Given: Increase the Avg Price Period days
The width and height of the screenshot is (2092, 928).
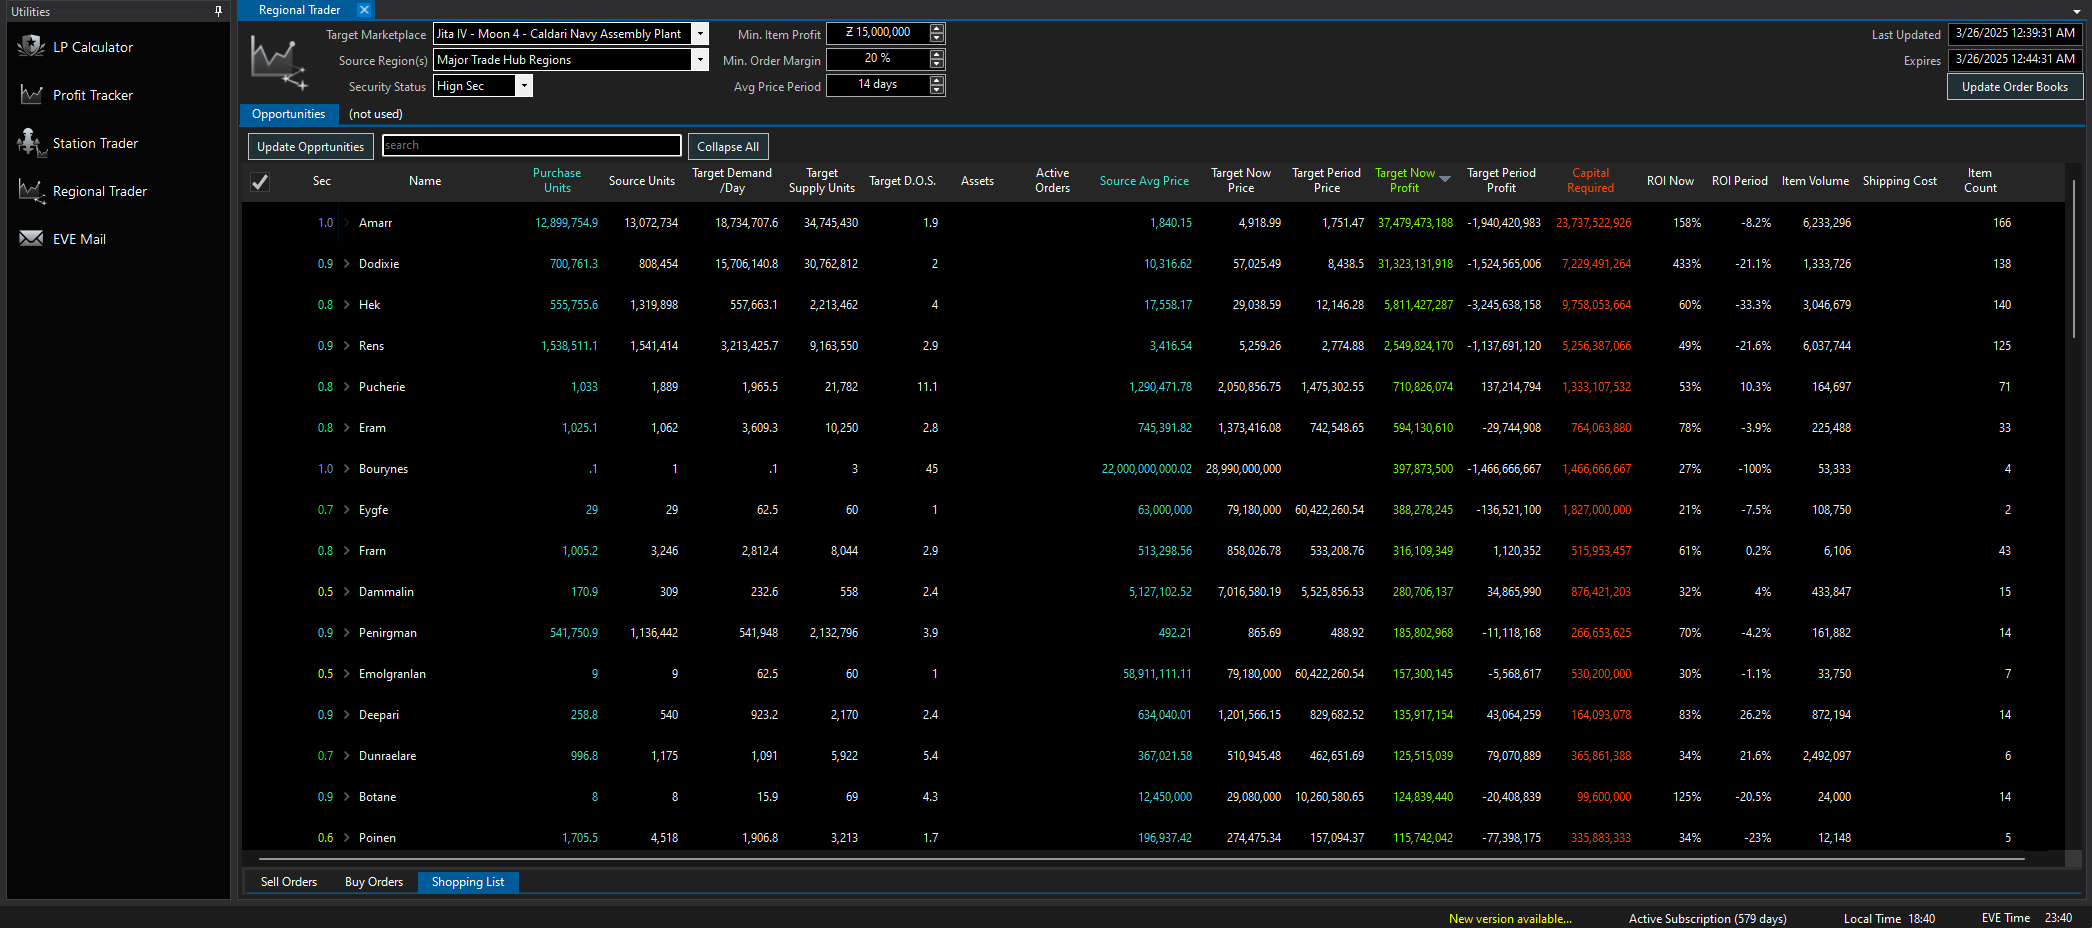Looking at the screenshot, I should pos(937,80).
